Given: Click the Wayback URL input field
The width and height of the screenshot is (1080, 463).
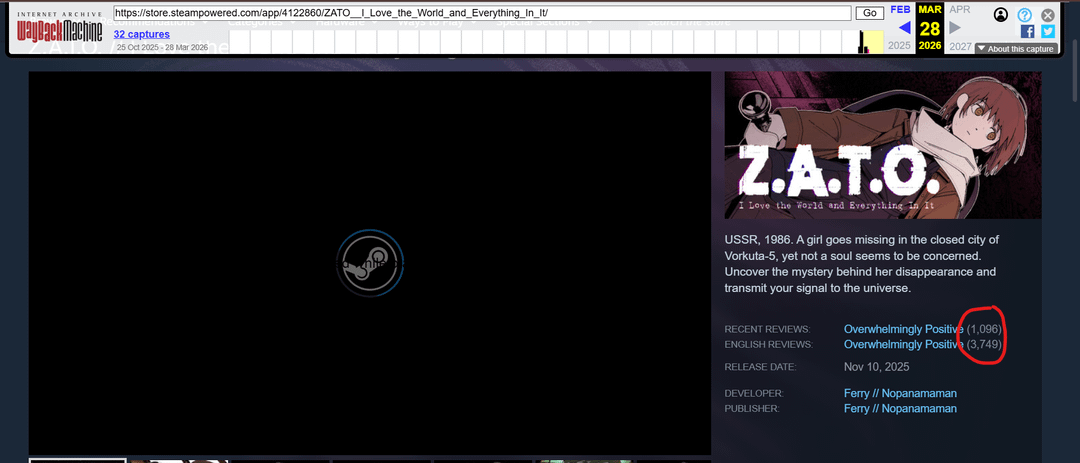Looking at the screenshot, I should point(482,13).
